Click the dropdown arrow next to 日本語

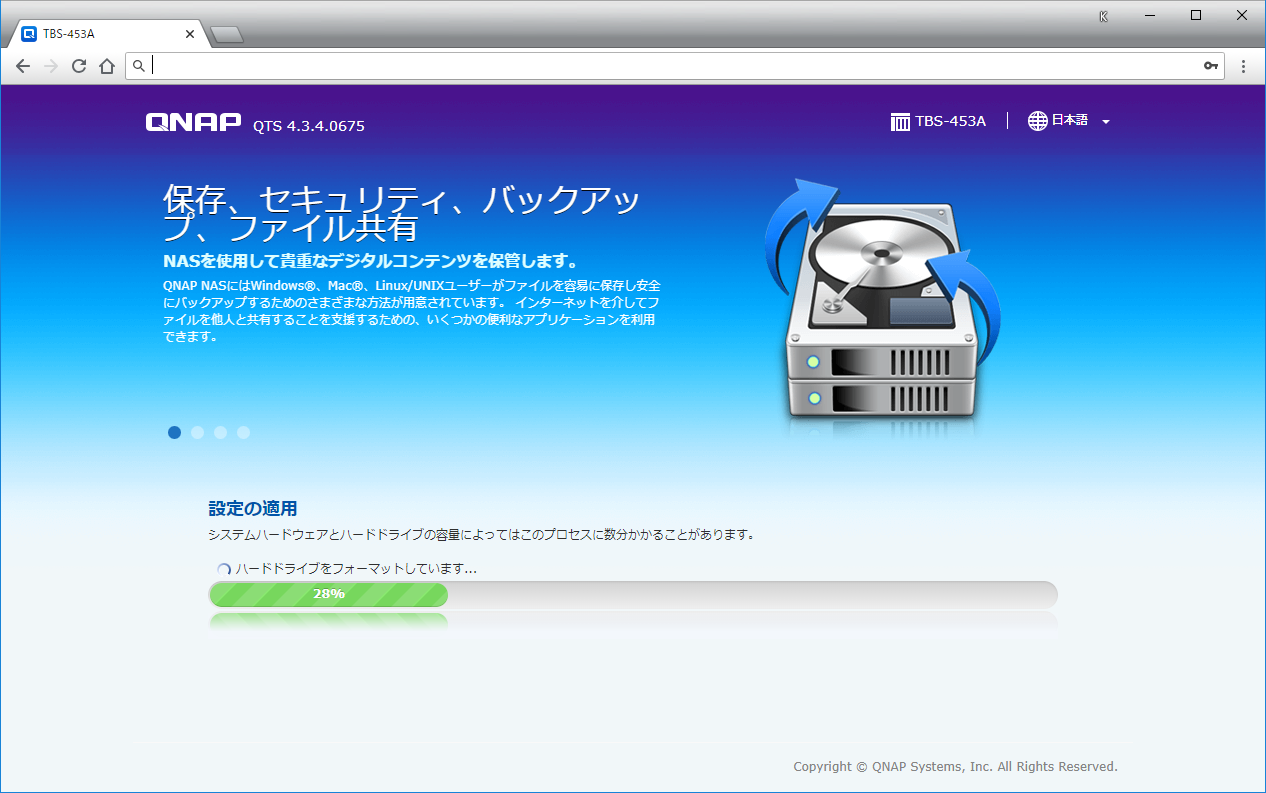[1106, 122]
